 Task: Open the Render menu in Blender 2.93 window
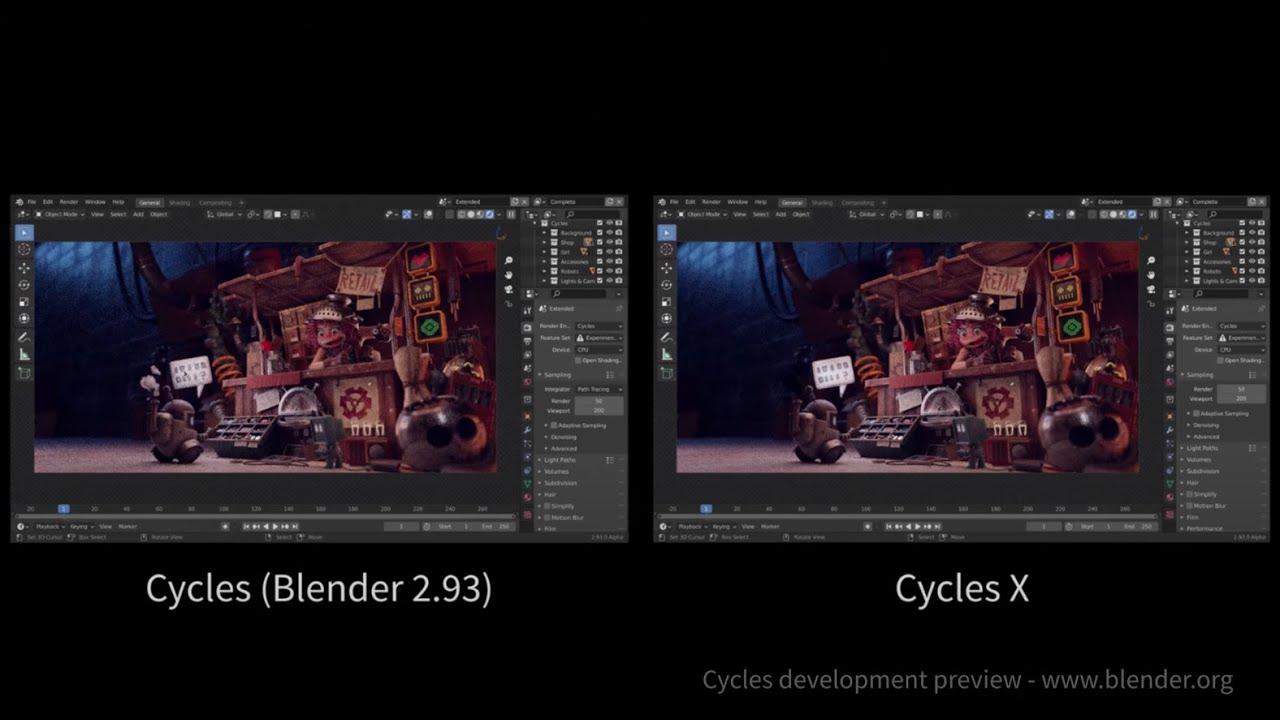coord(69,202)
